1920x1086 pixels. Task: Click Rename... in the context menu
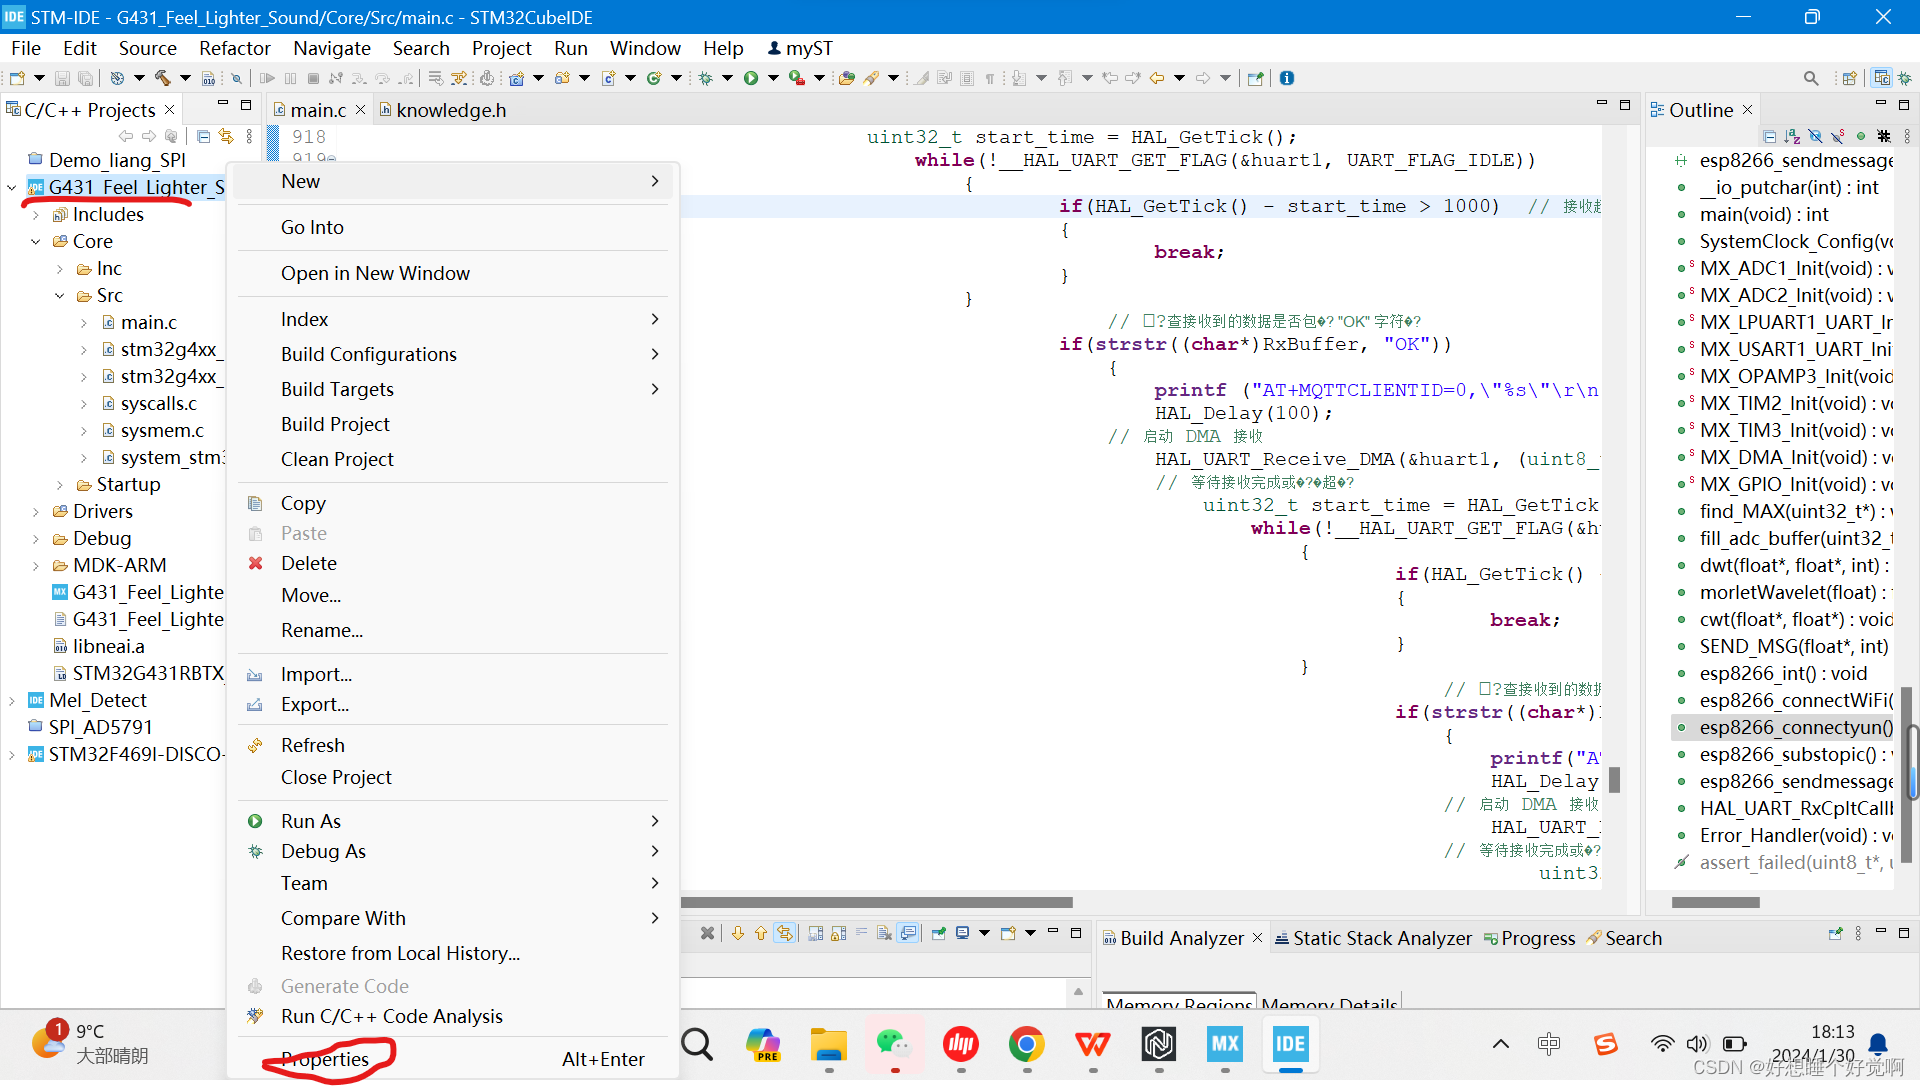[454, 630]
